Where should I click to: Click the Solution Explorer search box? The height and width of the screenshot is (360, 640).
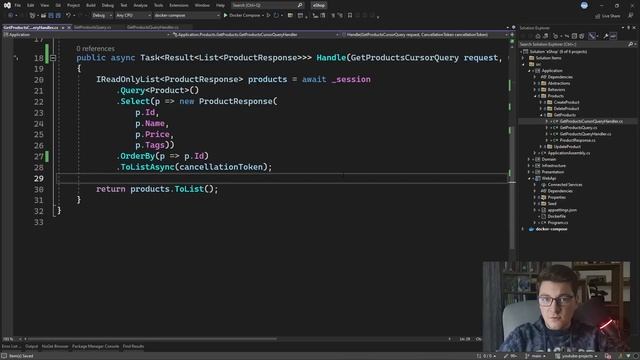click(573, 44)
